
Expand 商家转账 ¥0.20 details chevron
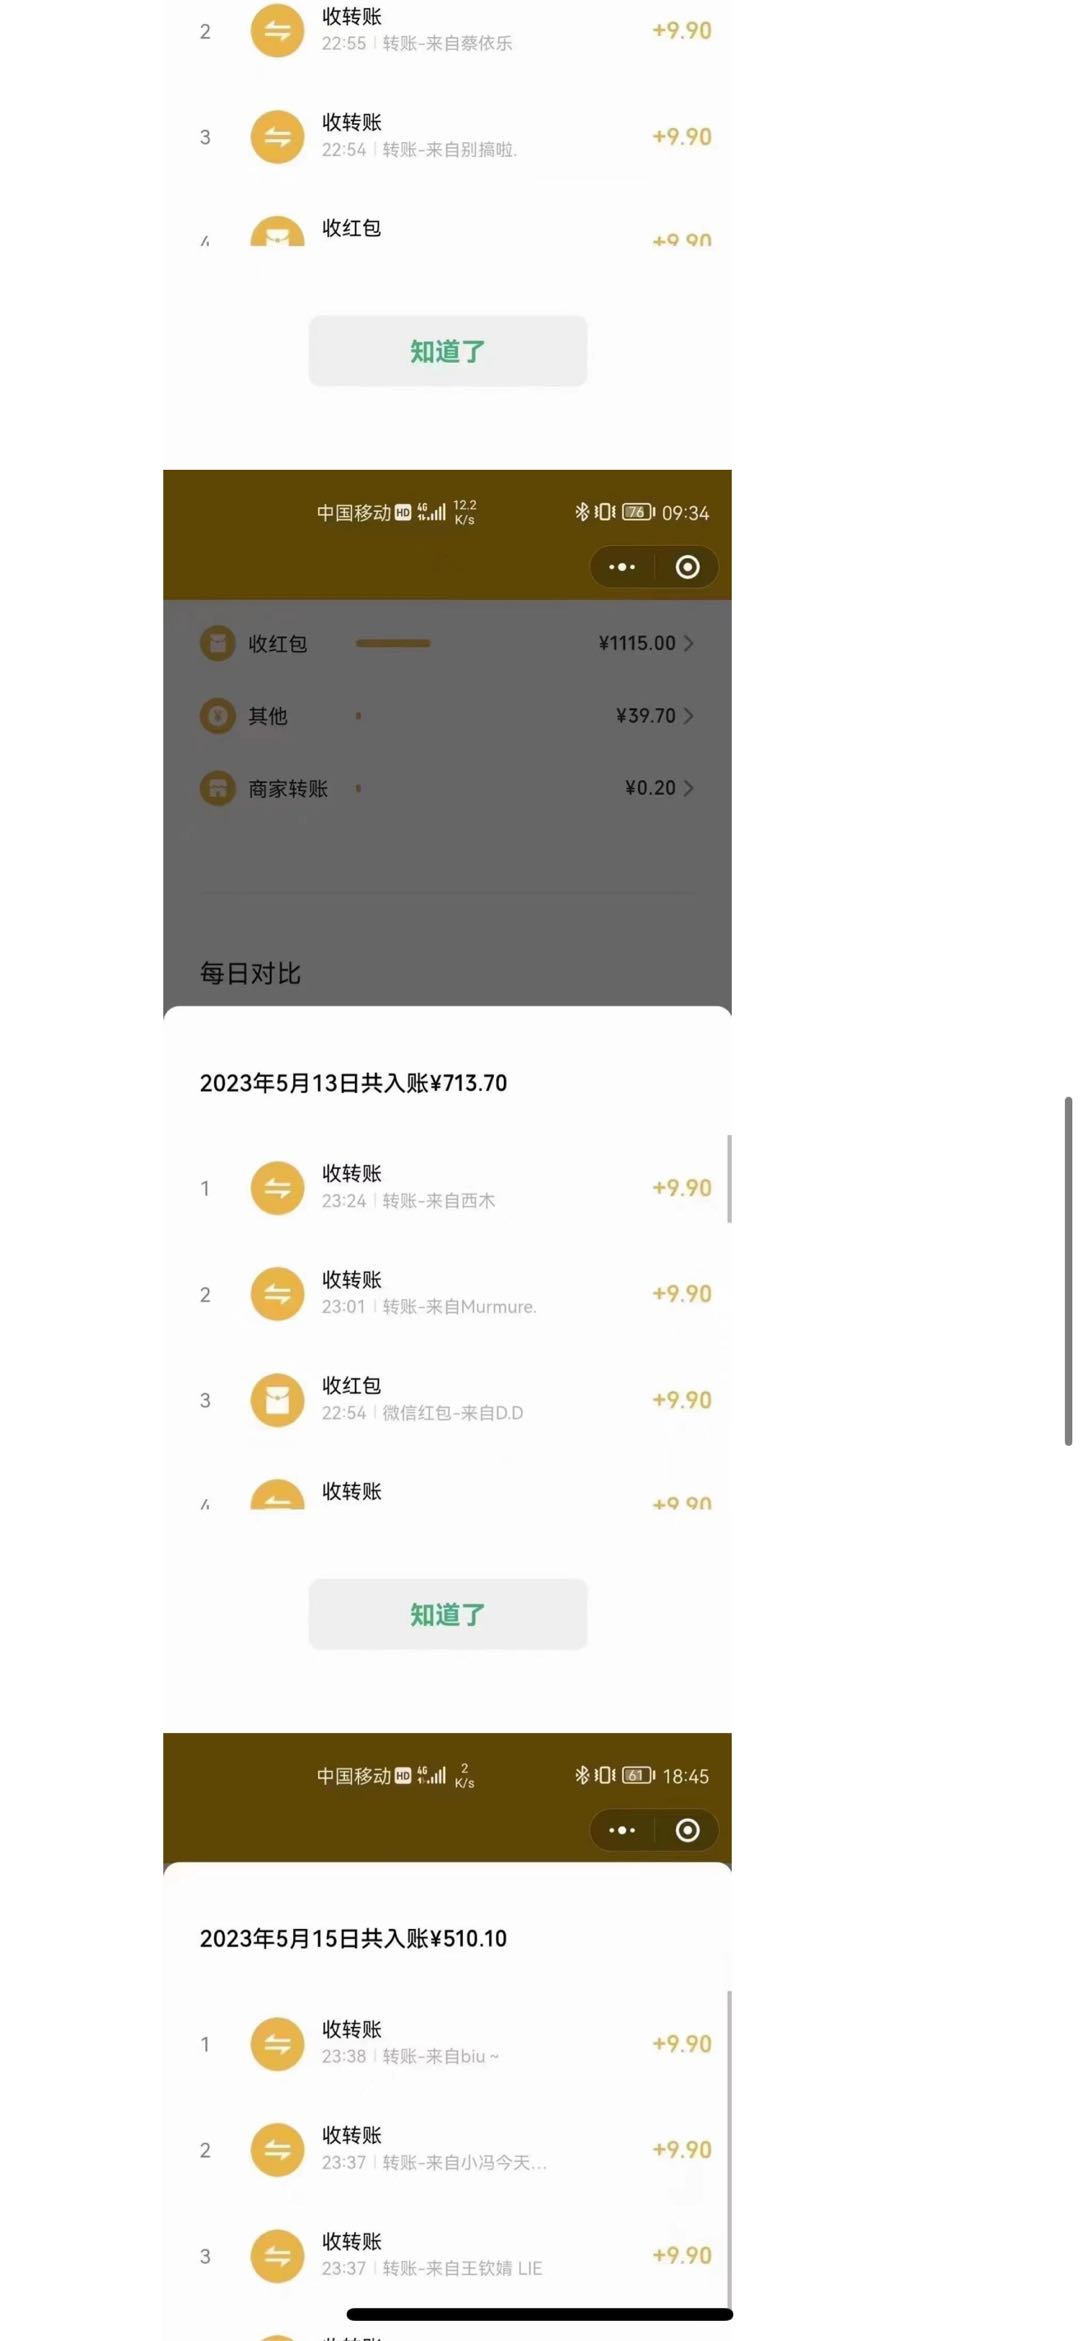[689, 788]
